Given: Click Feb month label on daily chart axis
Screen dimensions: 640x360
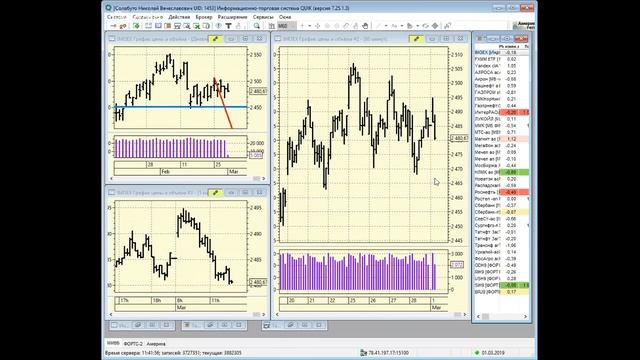Looking at the screenshot, I should pos(165,172).
